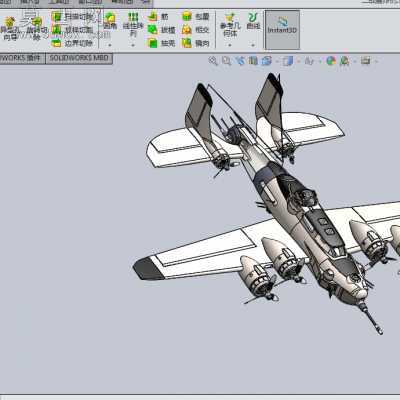Expand the View Settings dropdown arrow
This screenshot has width=400, height=400.
pyautogui.click(x=376, y=61)
